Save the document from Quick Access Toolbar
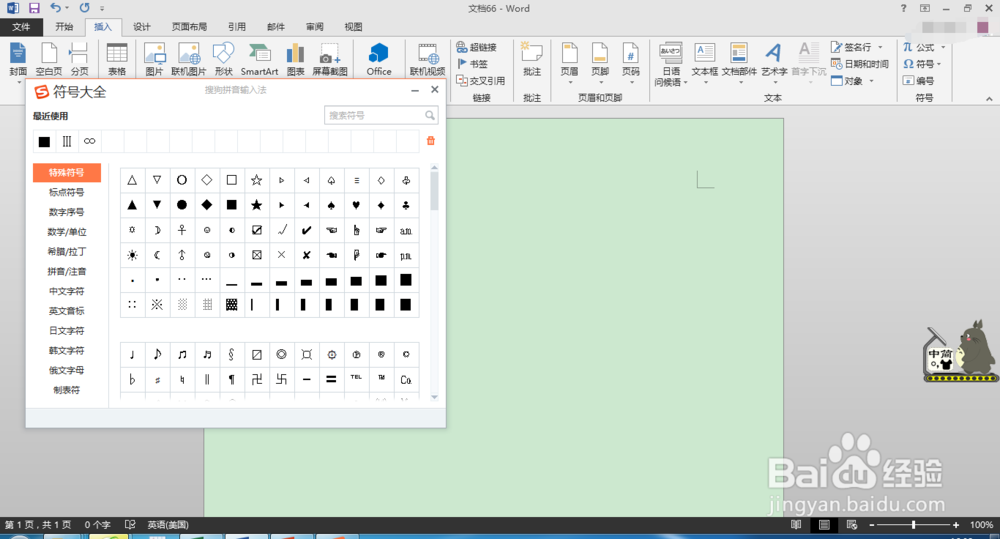The width and height of the screenshot is (1000, 539). point(34,8)
